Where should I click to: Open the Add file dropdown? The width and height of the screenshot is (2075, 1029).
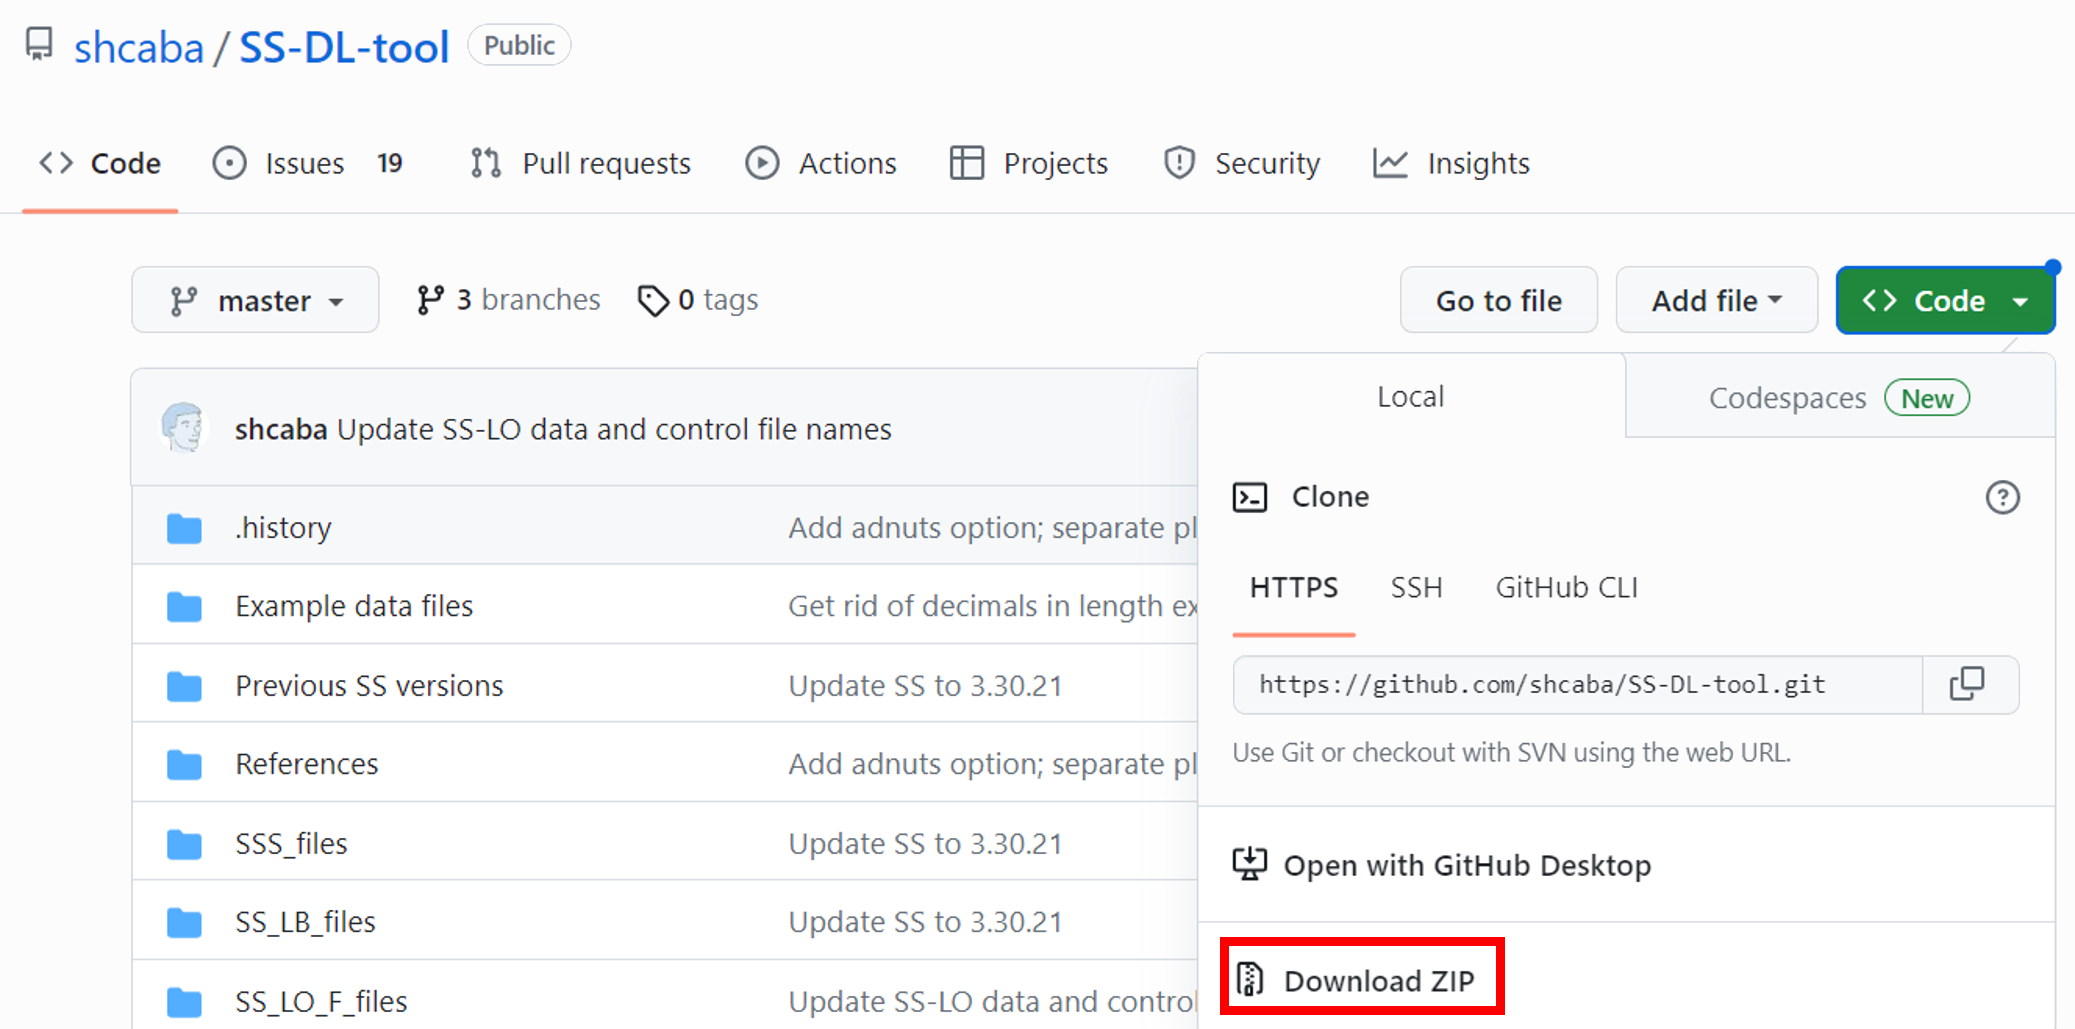click(x=1716, y=300)
